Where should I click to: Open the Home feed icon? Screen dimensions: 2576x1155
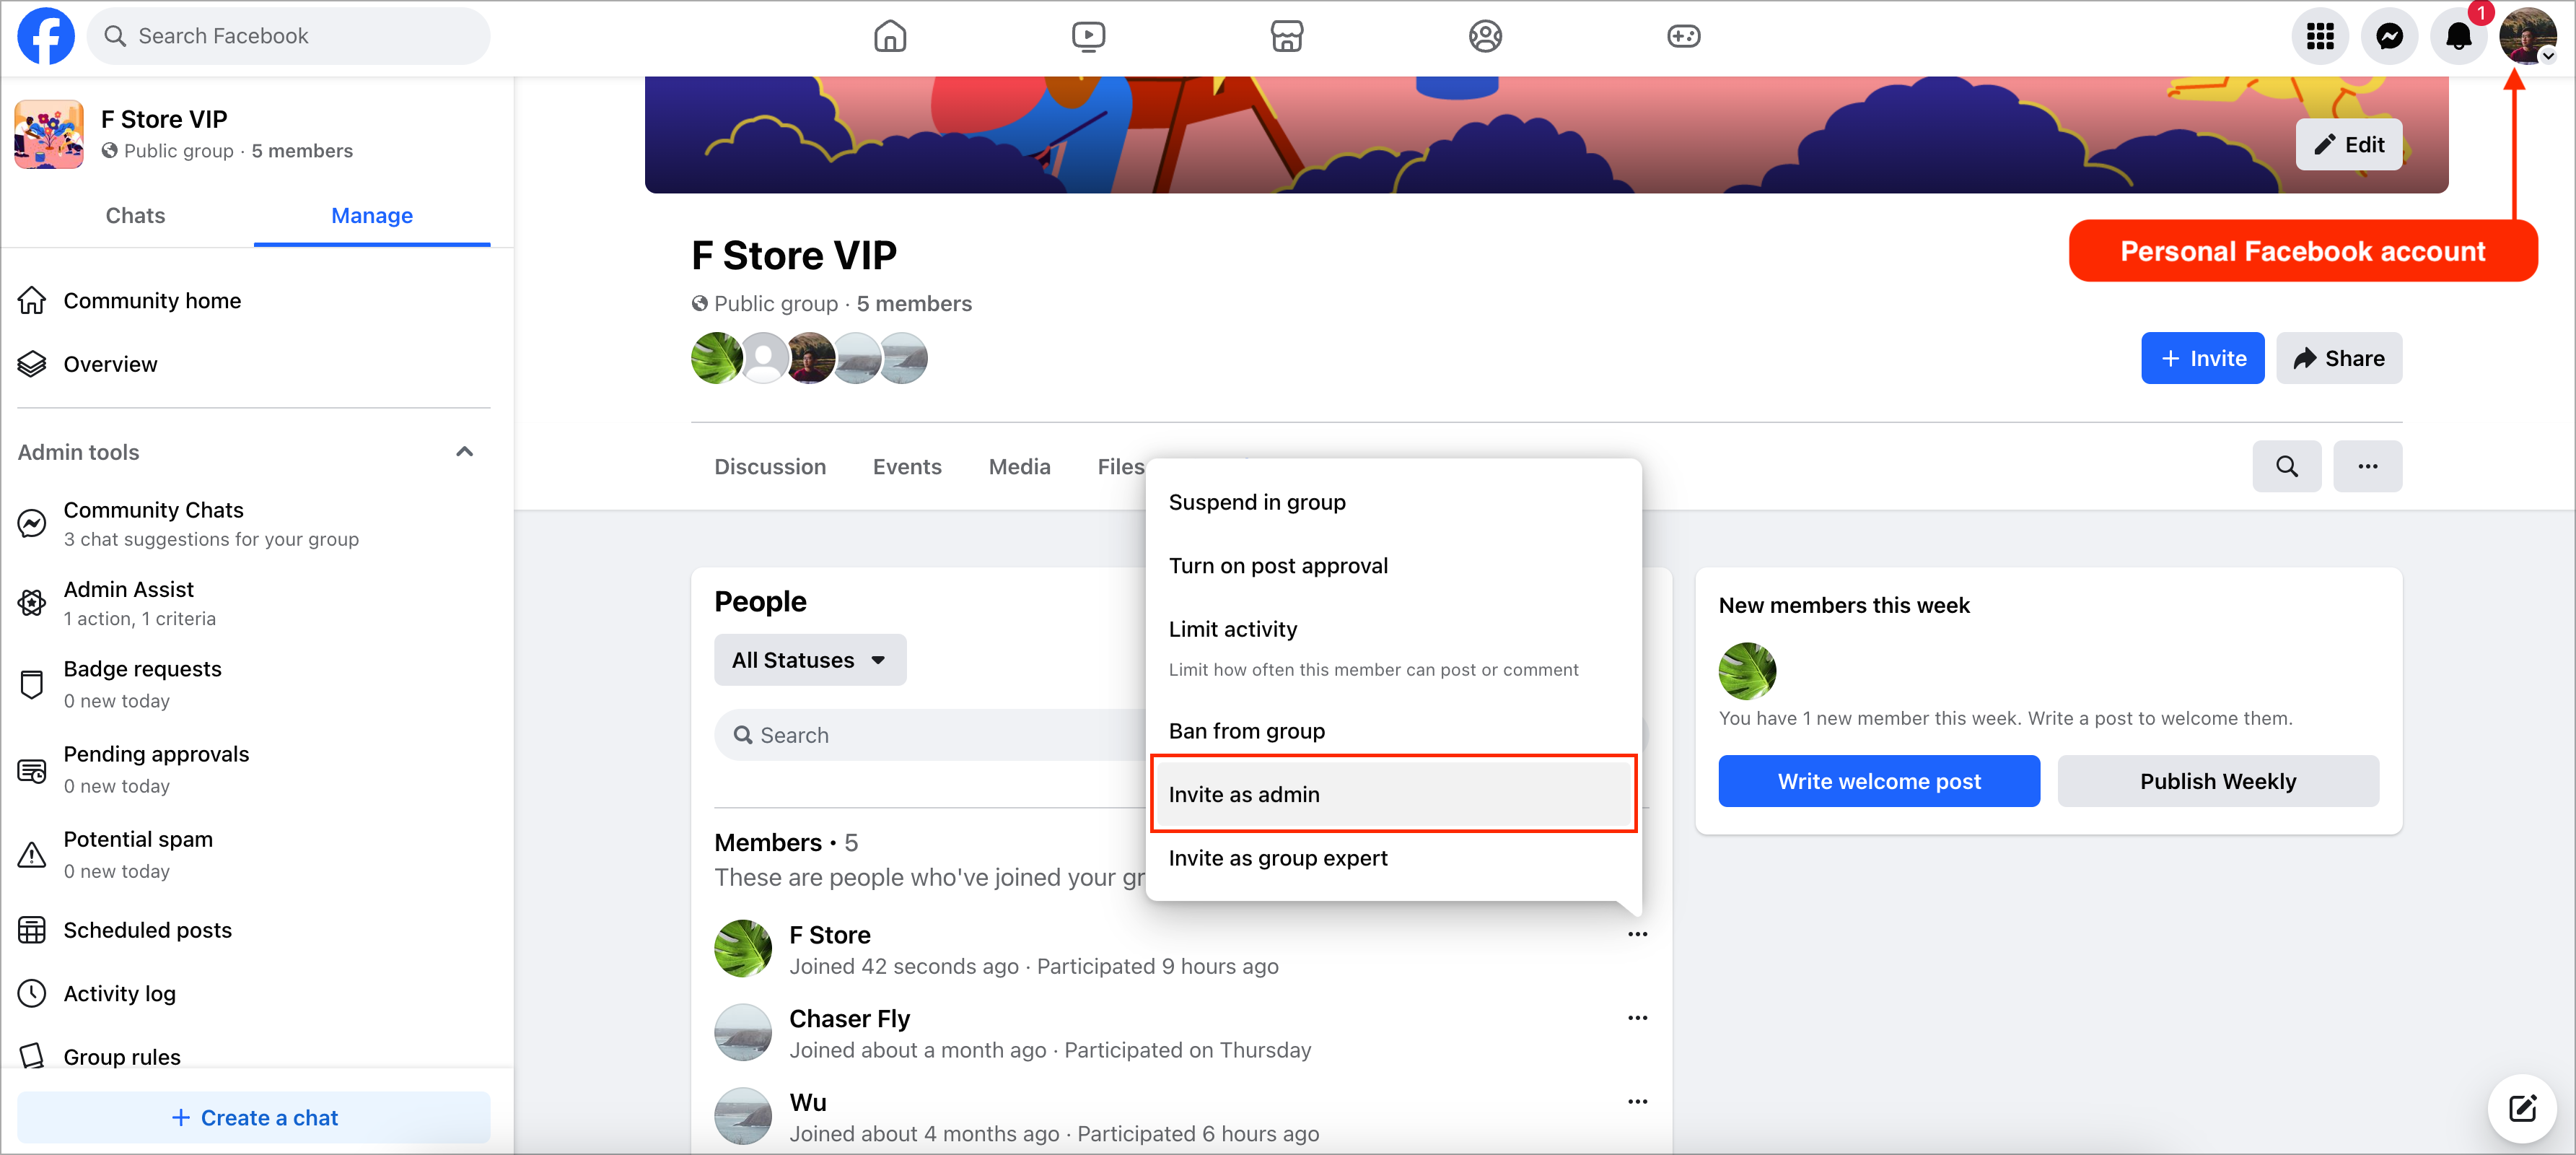889,36
